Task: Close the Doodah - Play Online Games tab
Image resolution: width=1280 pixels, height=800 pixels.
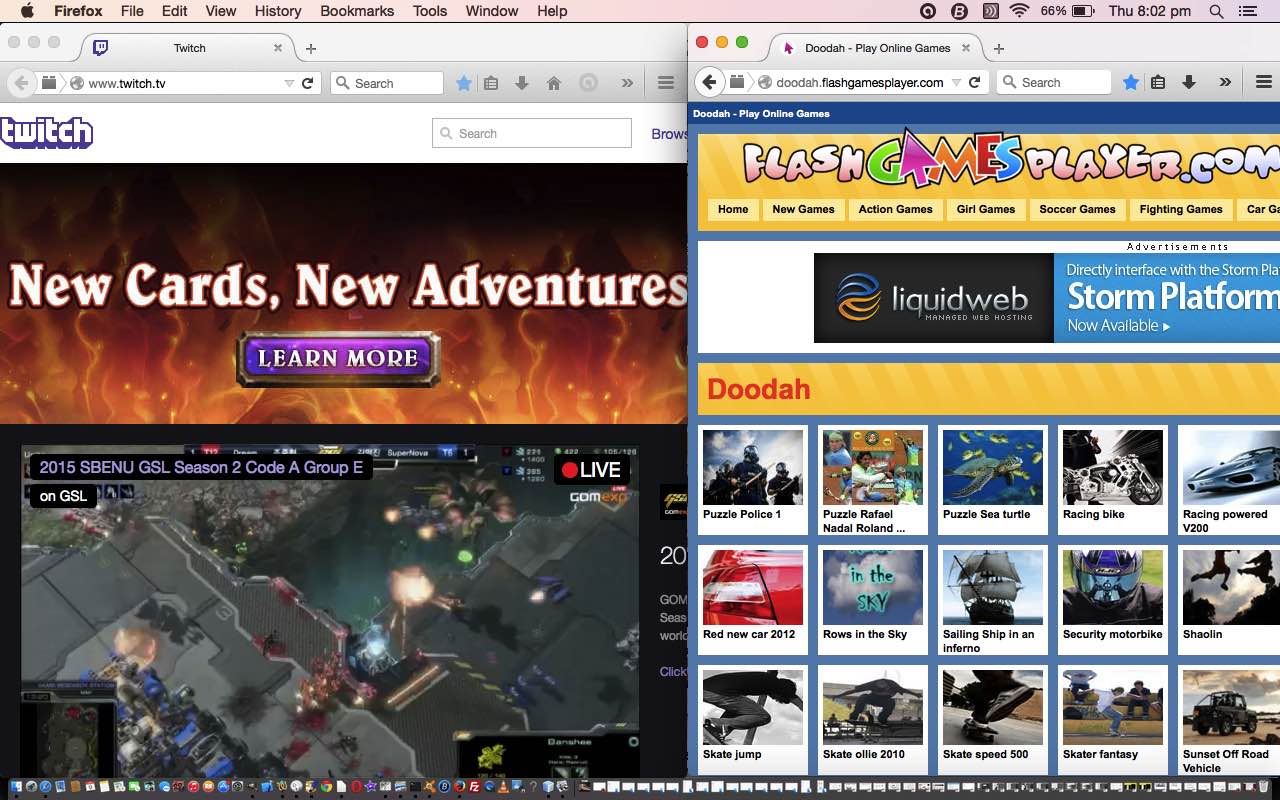Action: pyautogui.click(x=965, y=47)
